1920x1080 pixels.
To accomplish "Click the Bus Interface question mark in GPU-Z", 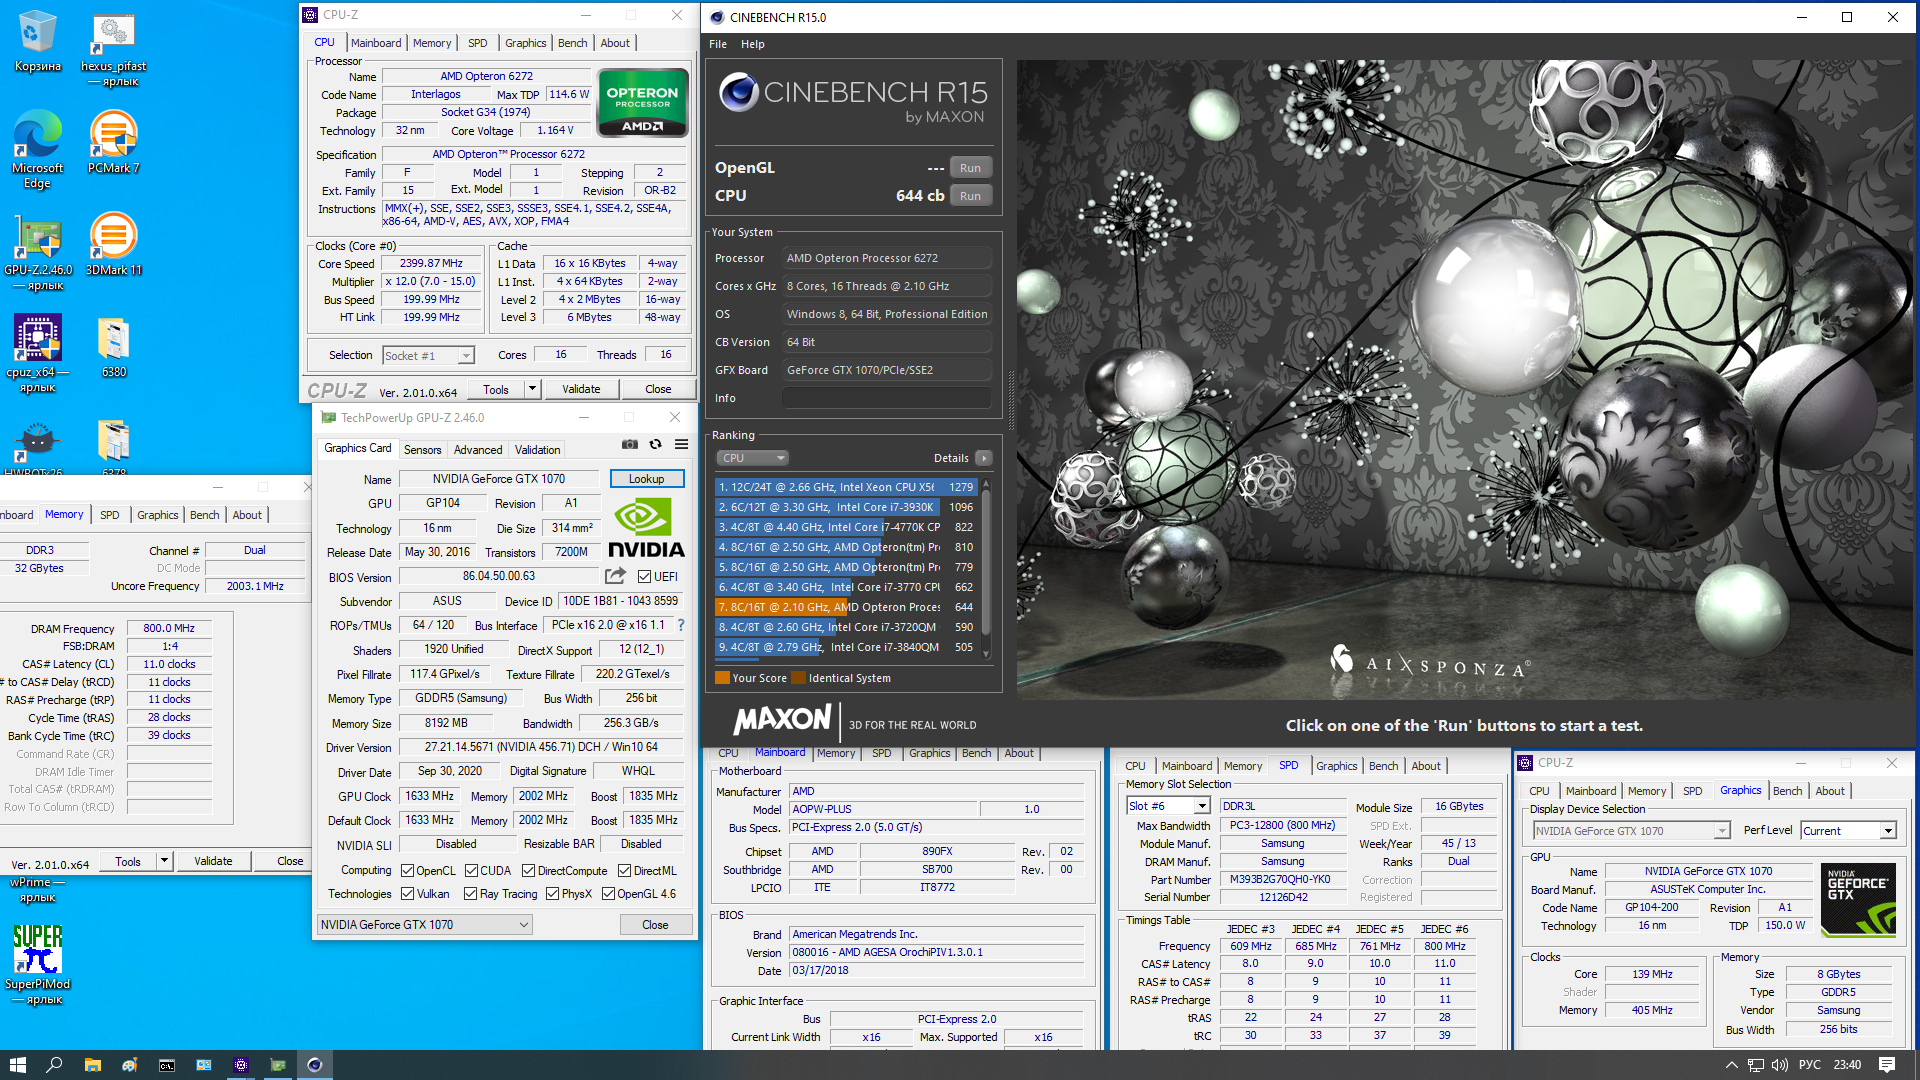I will 681,625.
